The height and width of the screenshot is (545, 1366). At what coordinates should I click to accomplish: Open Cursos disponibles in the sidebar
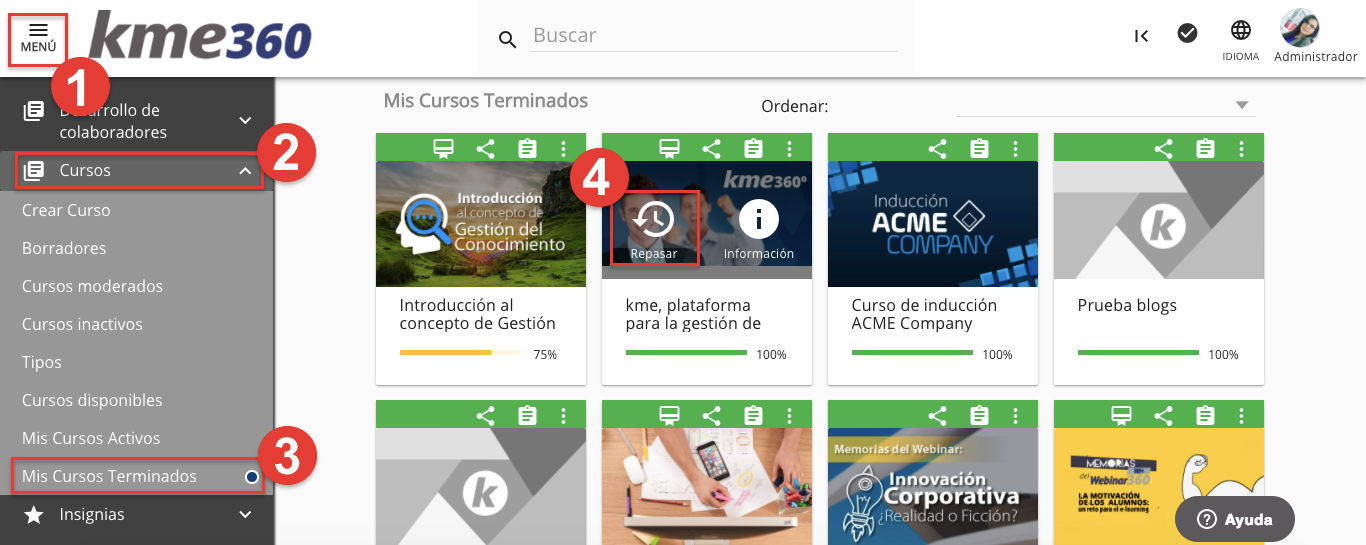tap(92, 400)
